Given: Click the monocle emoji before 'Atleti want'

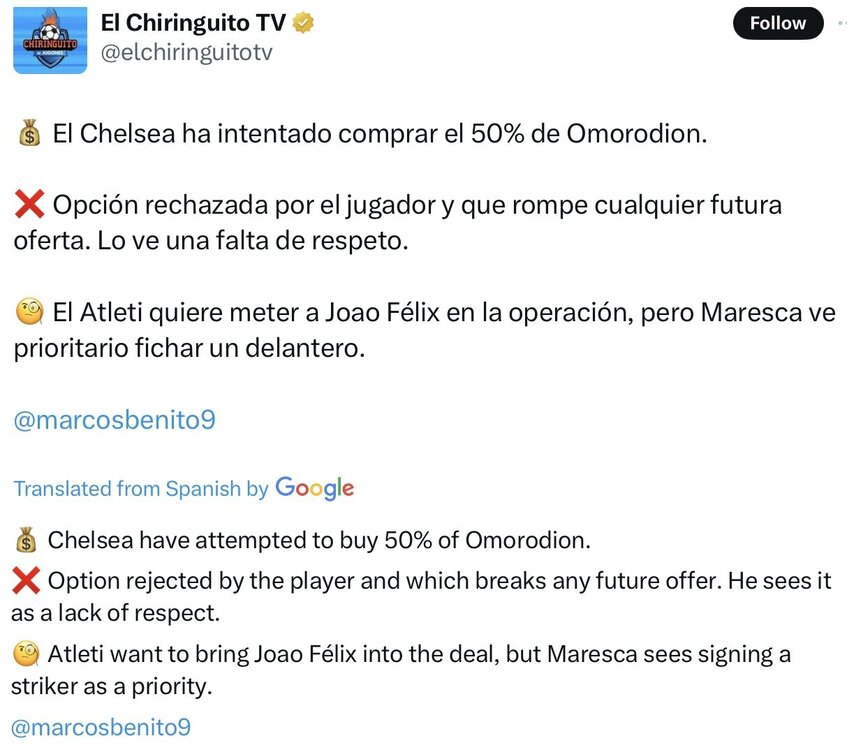Looking at the screenshot, I should [x=26, y=654].
